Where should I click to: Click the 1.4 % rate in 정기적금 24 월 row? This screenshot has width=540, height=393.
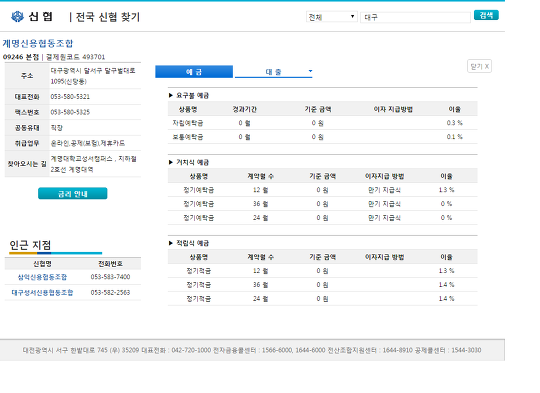tap(446, 299)
